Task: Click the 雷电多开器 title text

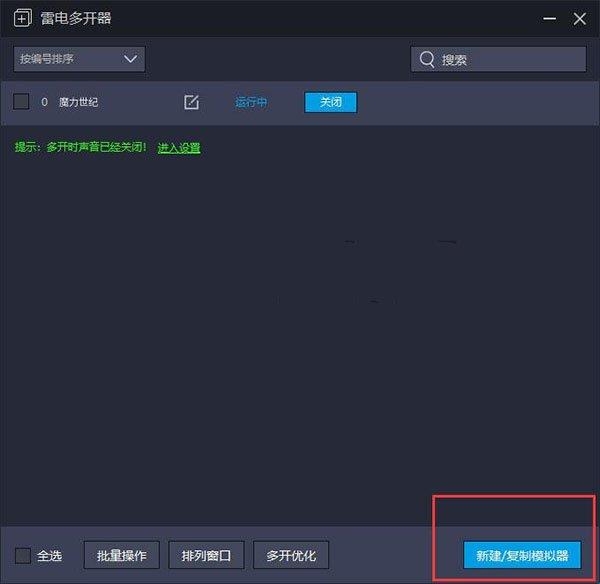Action: [76, 18]
